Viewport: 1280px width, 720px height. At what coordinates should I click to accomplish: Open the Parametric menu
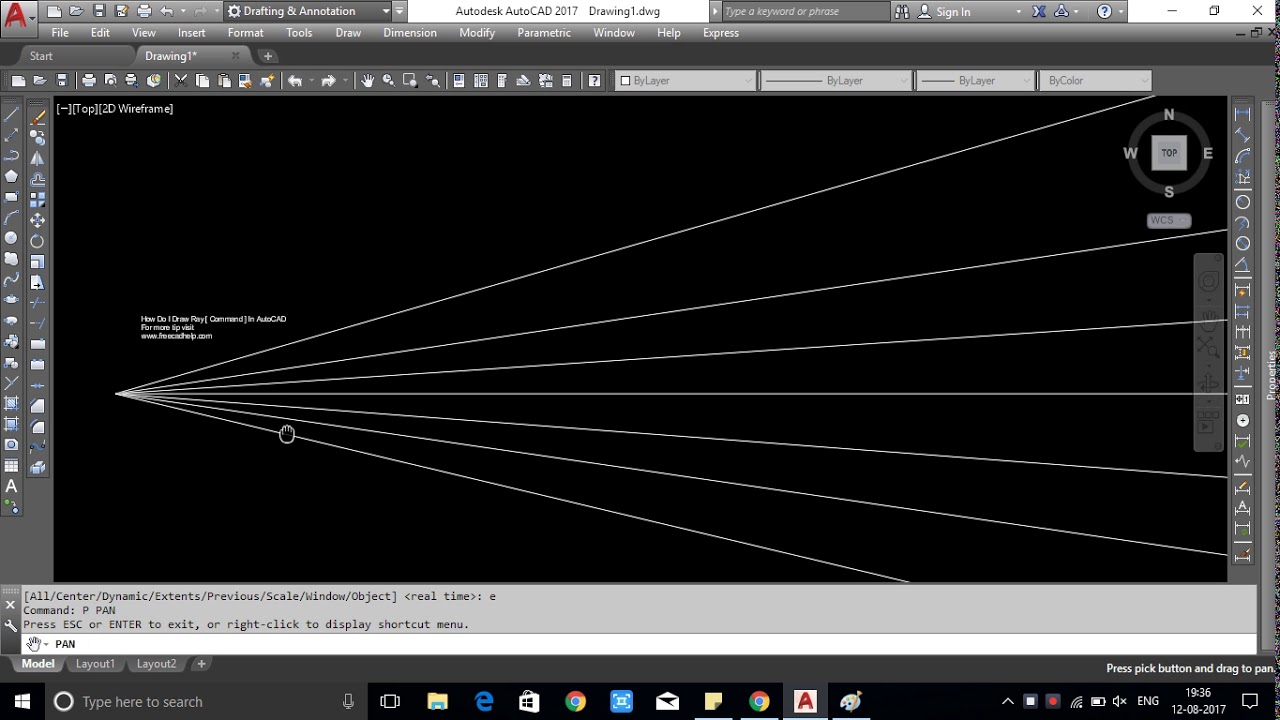point(543,33)
